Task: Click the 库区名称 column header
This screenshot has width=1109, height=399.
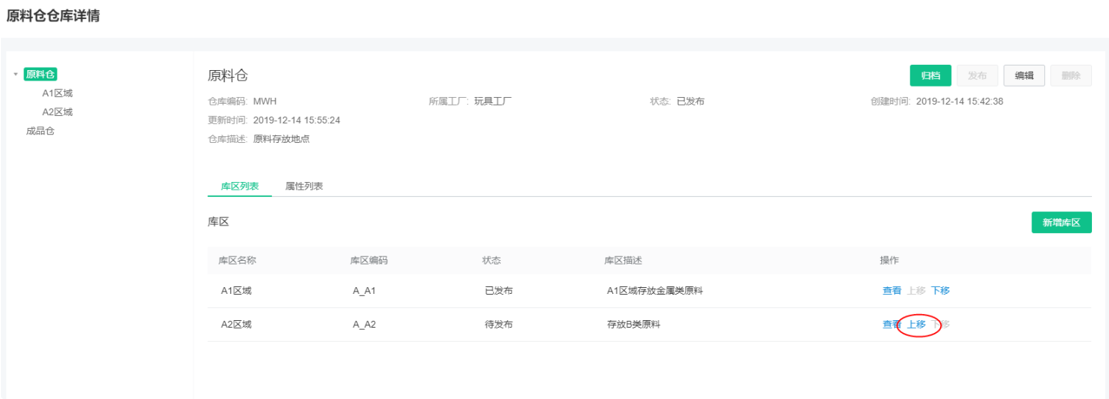Action: (237, 260)
